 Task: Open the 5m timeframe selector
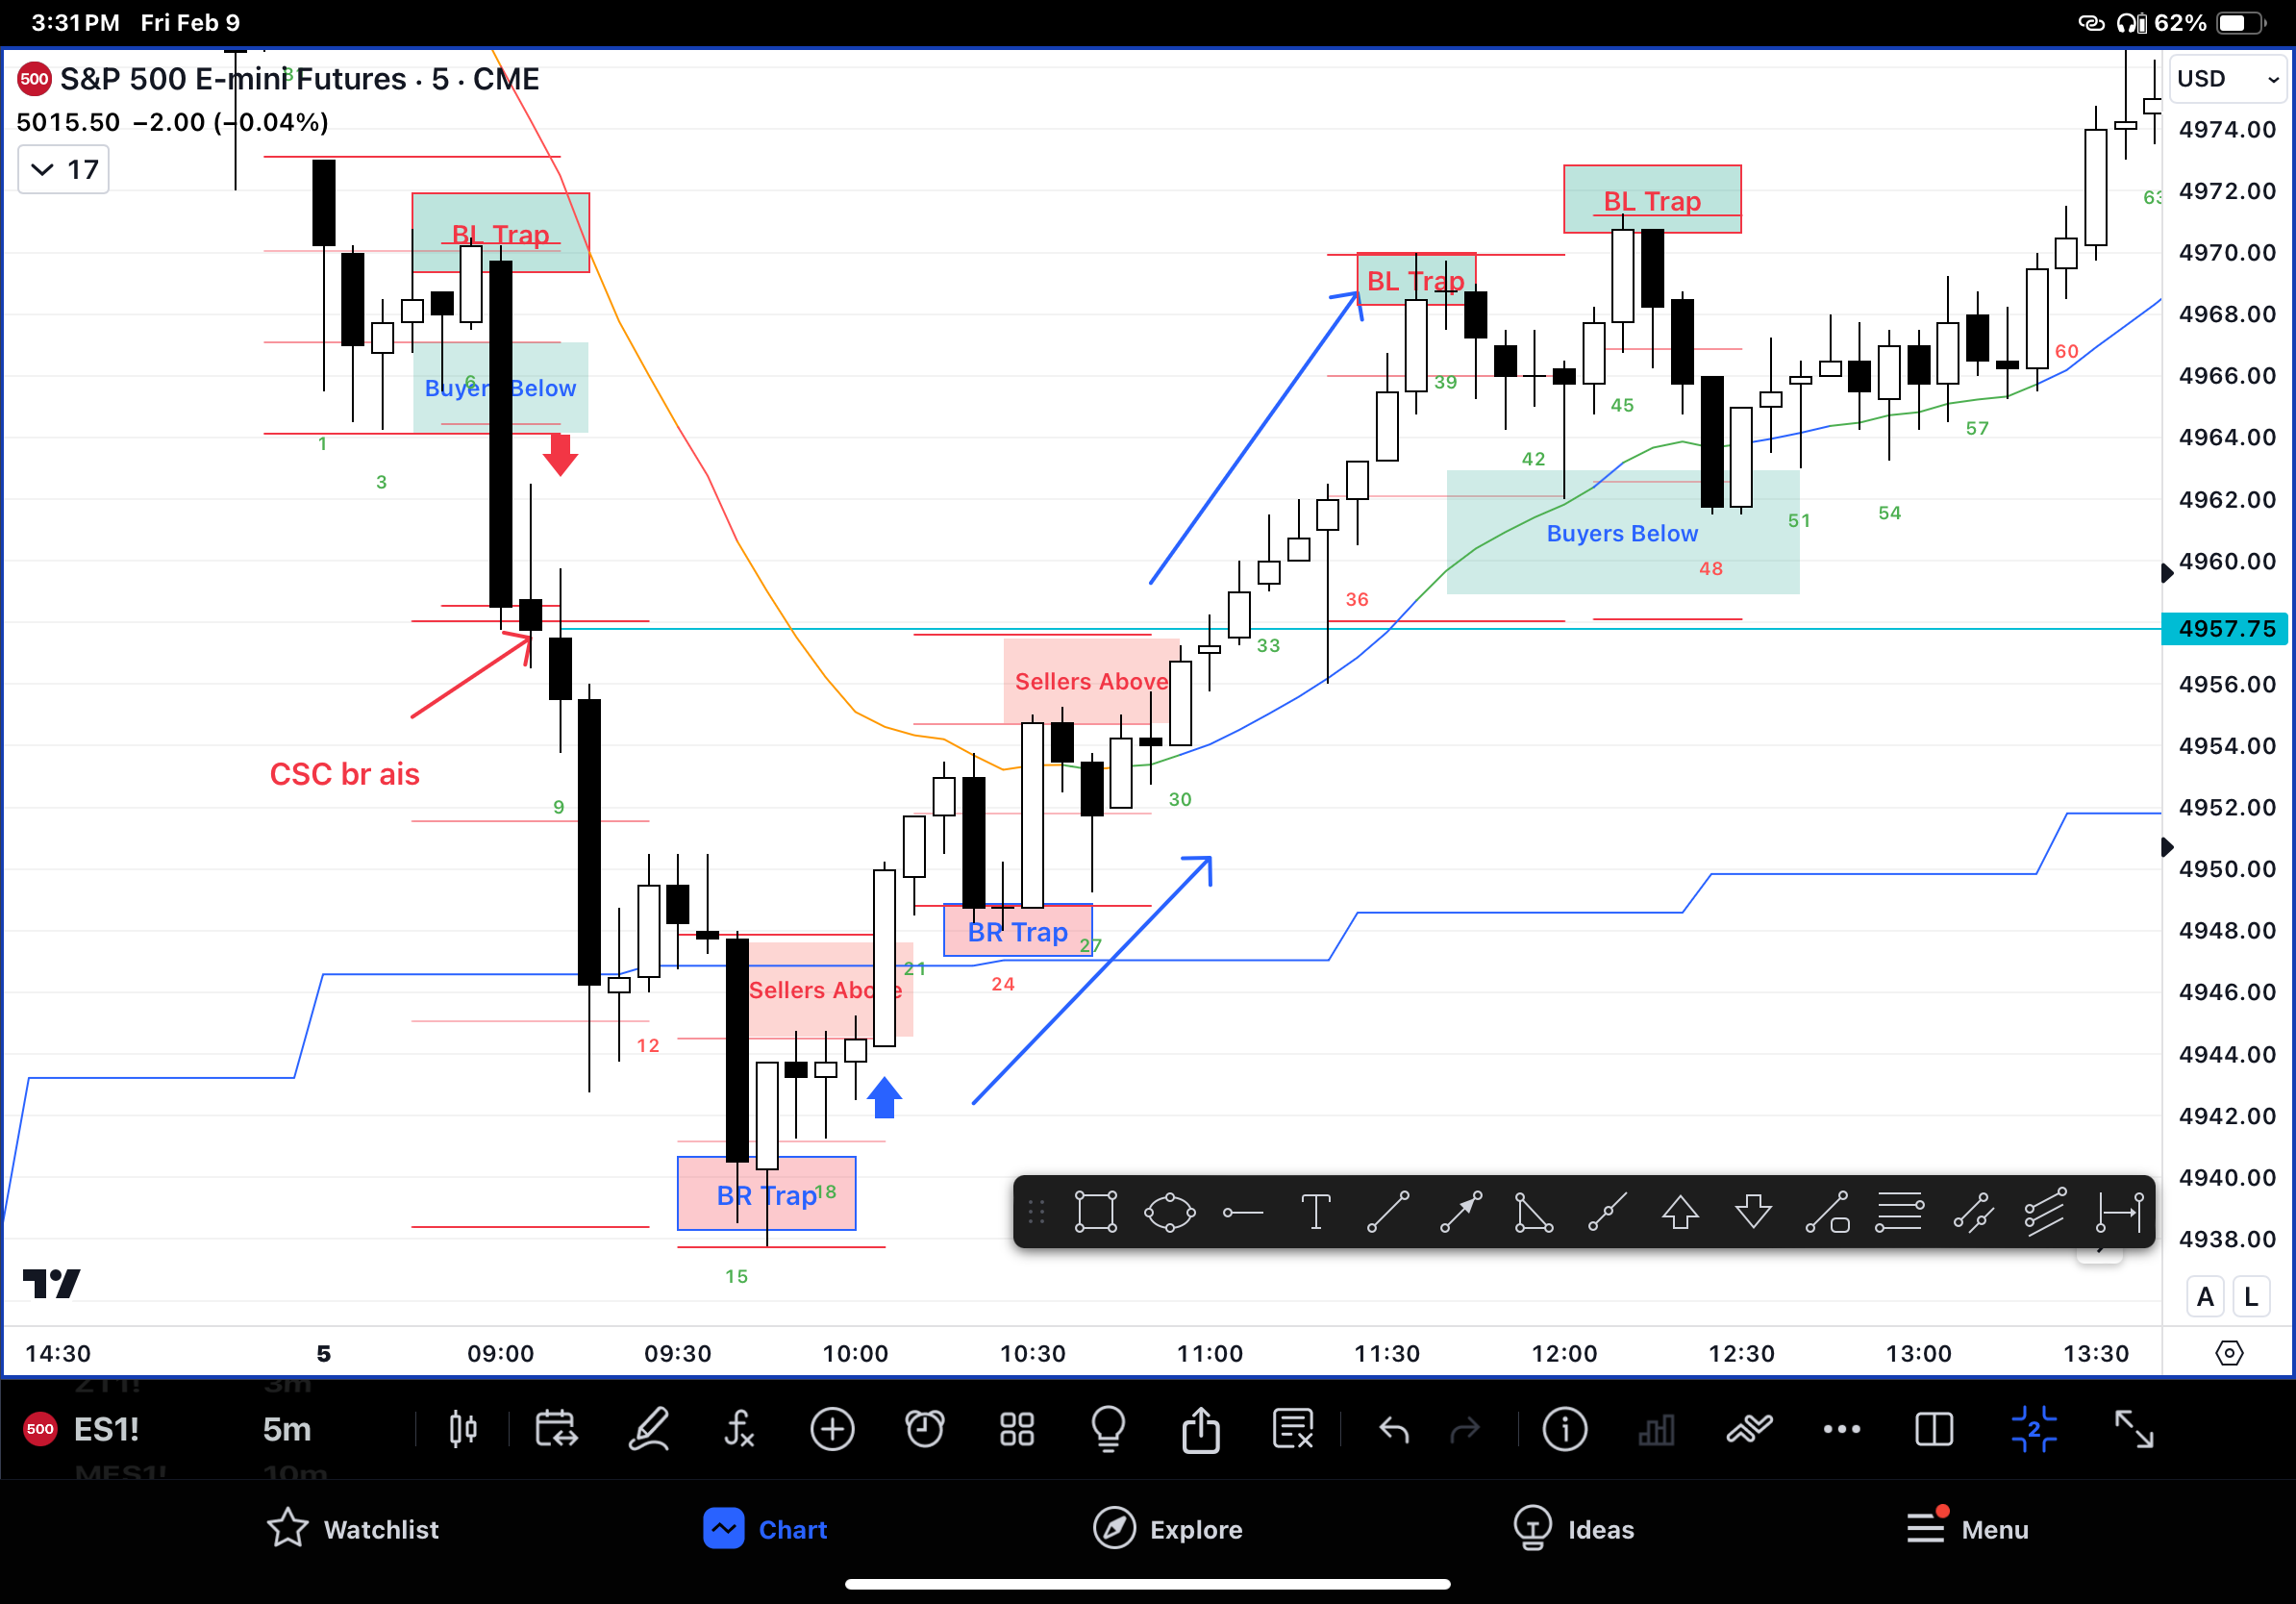pos(287,1430)
